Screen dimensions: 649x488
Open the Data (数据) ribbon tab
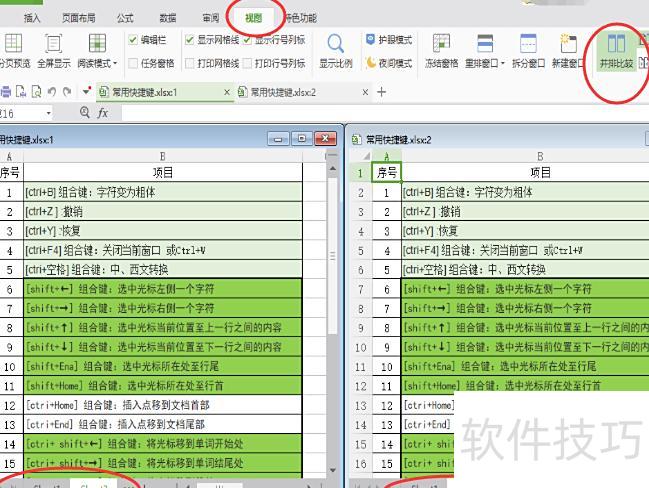coord(168,18)
